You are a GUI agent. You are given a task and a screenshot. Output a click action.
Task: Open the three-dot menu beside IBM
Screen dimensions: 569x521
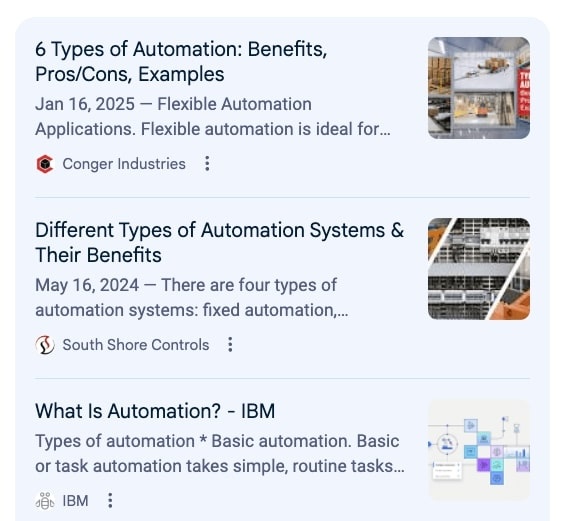coord(110,501)
